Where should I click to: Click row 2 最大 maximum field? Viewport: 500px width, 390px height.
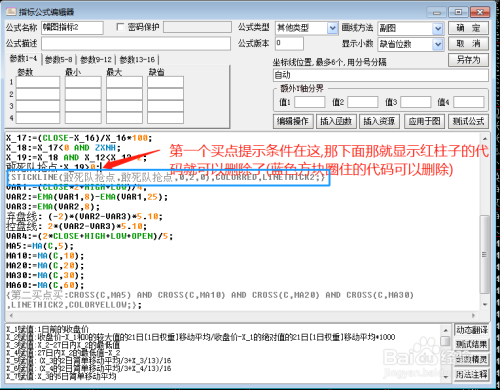tap(124, 94)
